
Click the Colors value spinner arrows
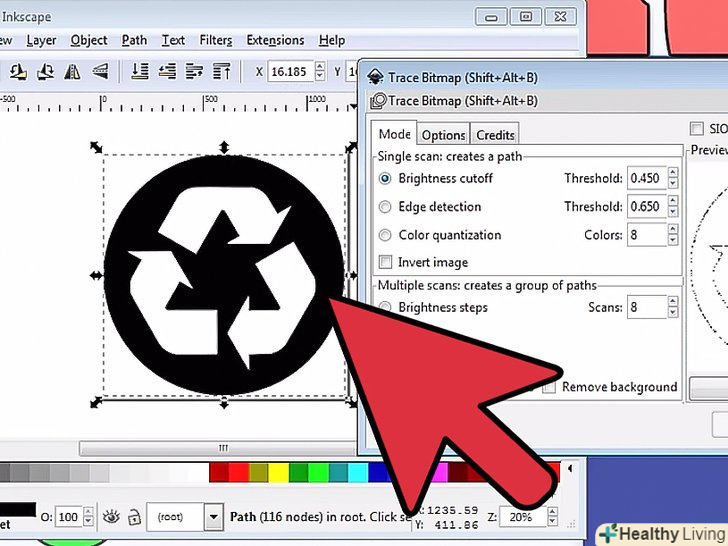pos(674,235)
